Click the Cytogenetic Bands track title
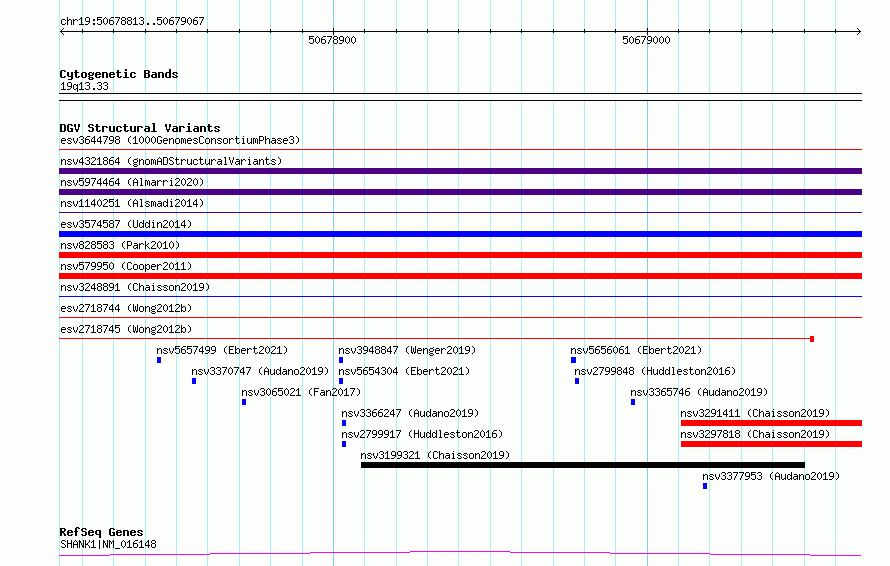Viewport: 890px width, 566px height. [x=119, y=74]
